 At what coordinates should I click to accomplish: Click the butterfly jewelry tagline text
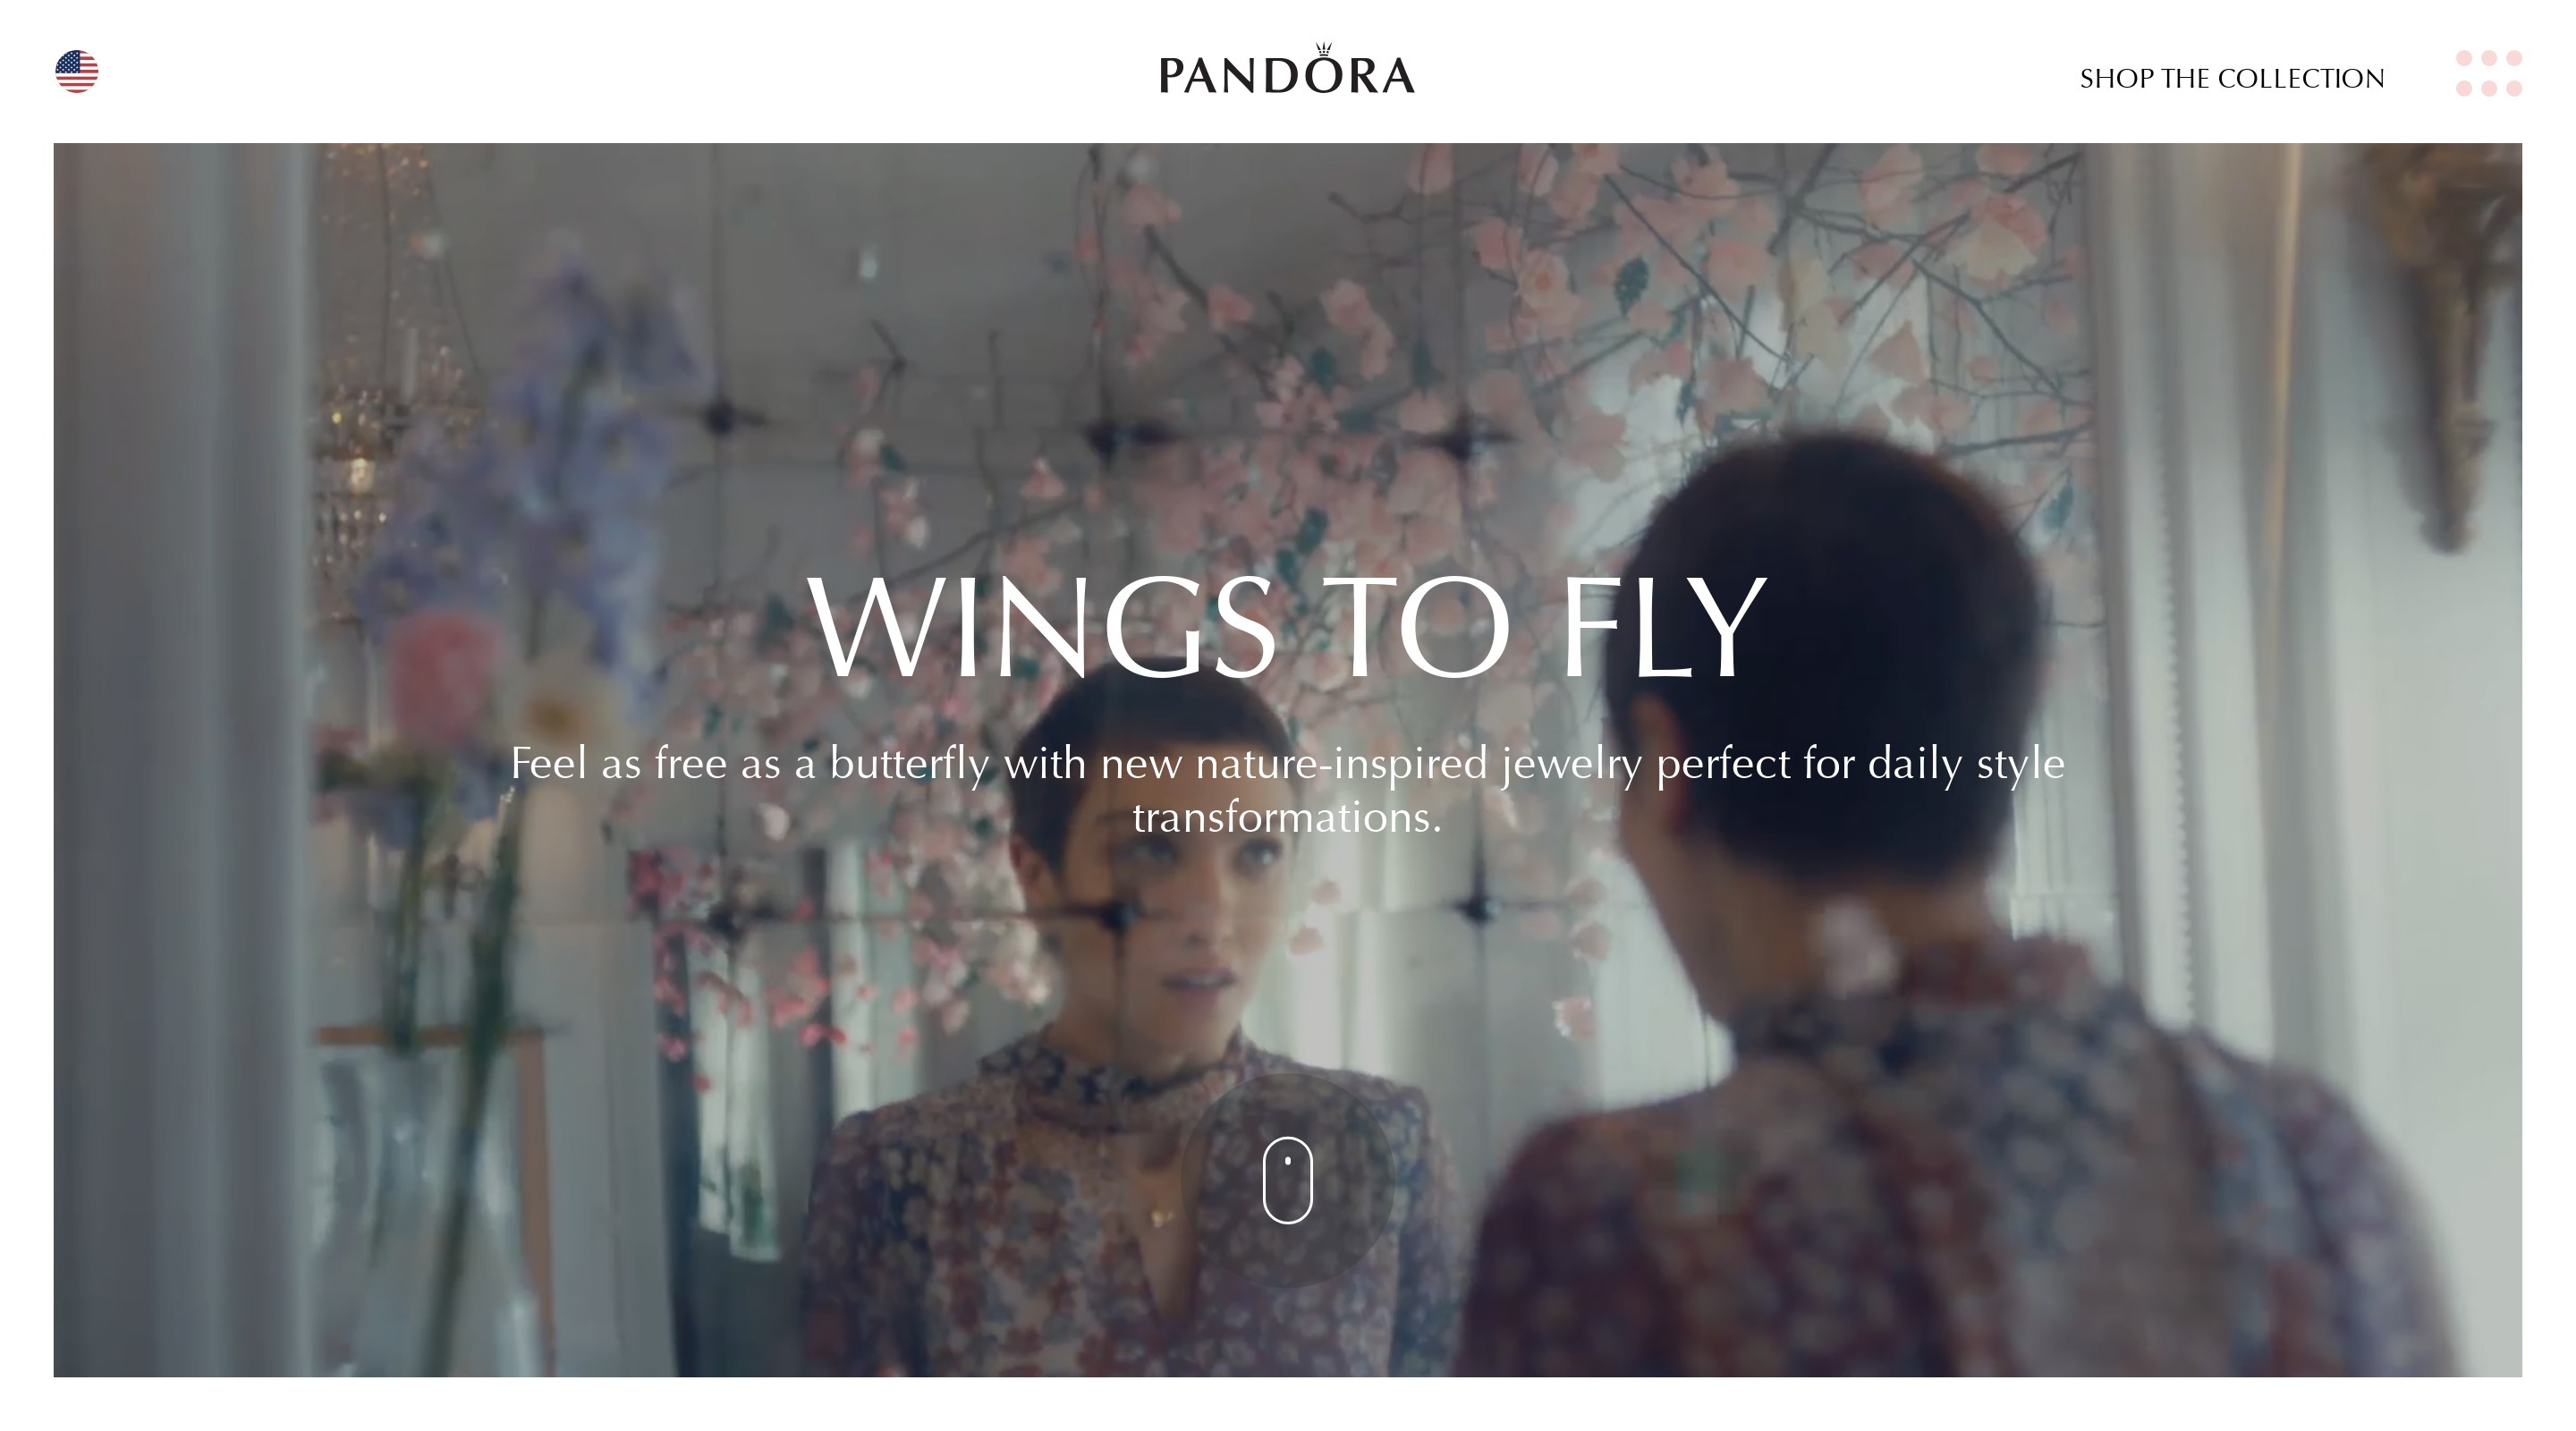coord(1287,790)
